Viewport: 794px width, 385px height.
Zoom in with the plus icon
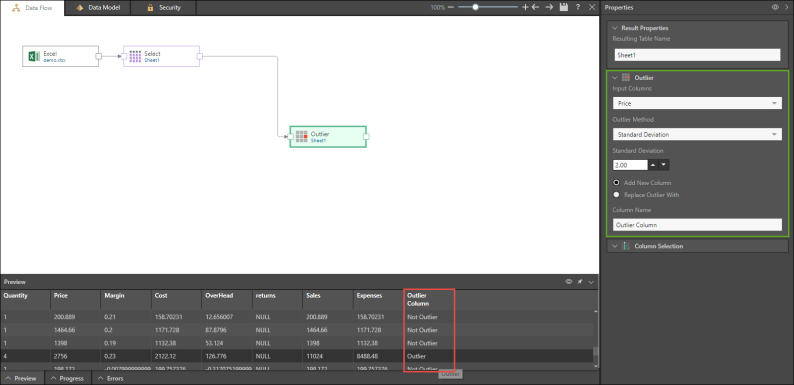[x=525, y=7]
